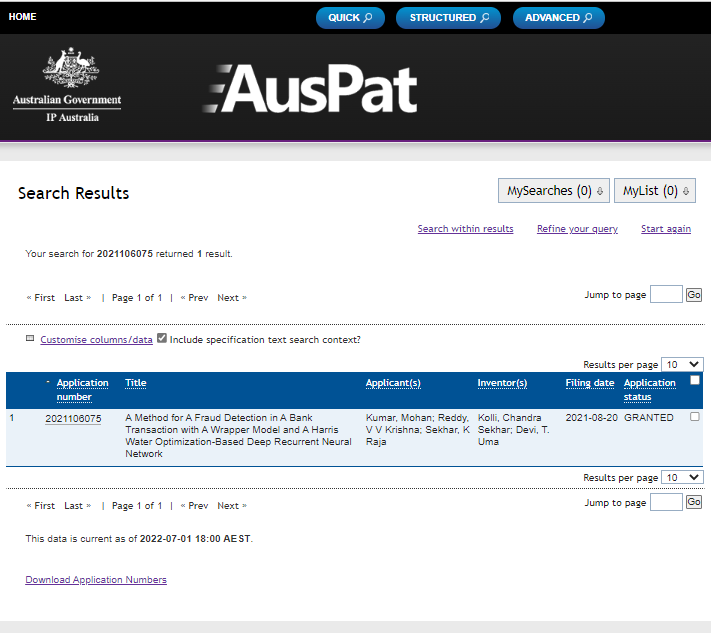Sort by Application number column
Screen dimensions: 711x633
(83, 390)
